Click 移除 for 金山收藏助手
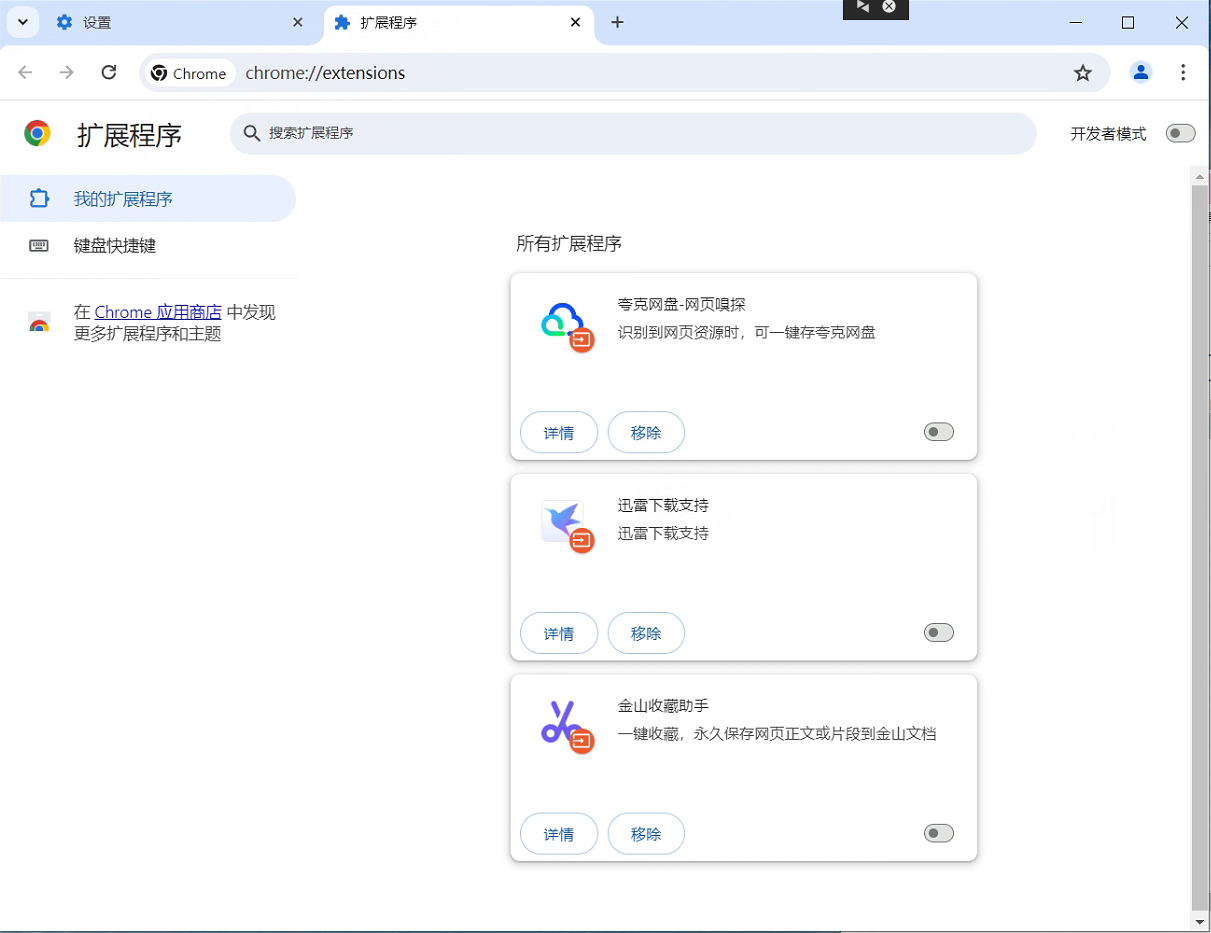Image resolution: width=1211 pixels, height=933 pixels. (646, 834)
